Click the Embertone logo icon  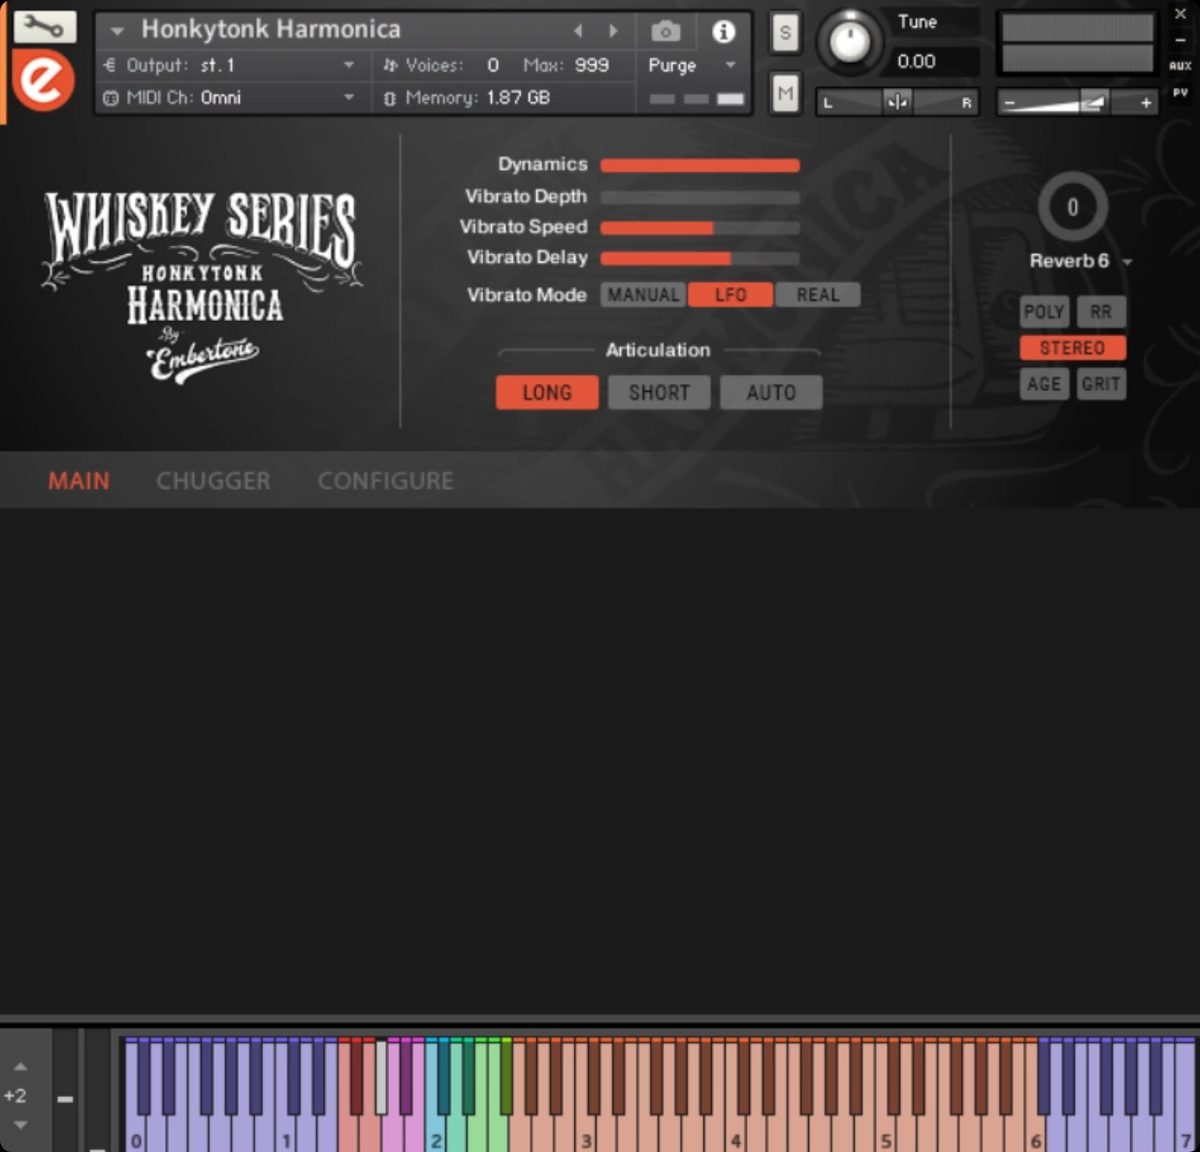tap(43, 80)
